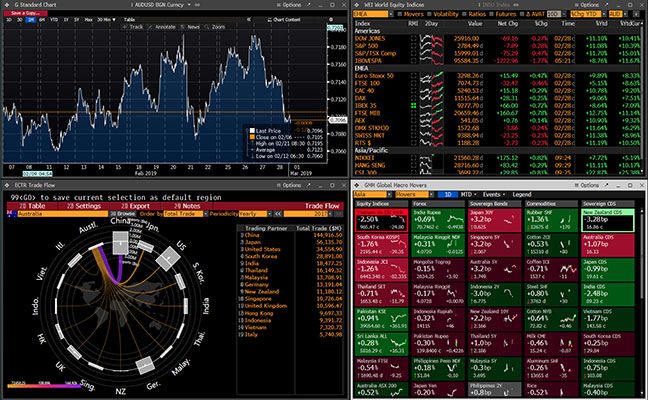648x400 pixels.
Task: Open Options menu in Standard Chart window
Action: click(x=289, y=5)
